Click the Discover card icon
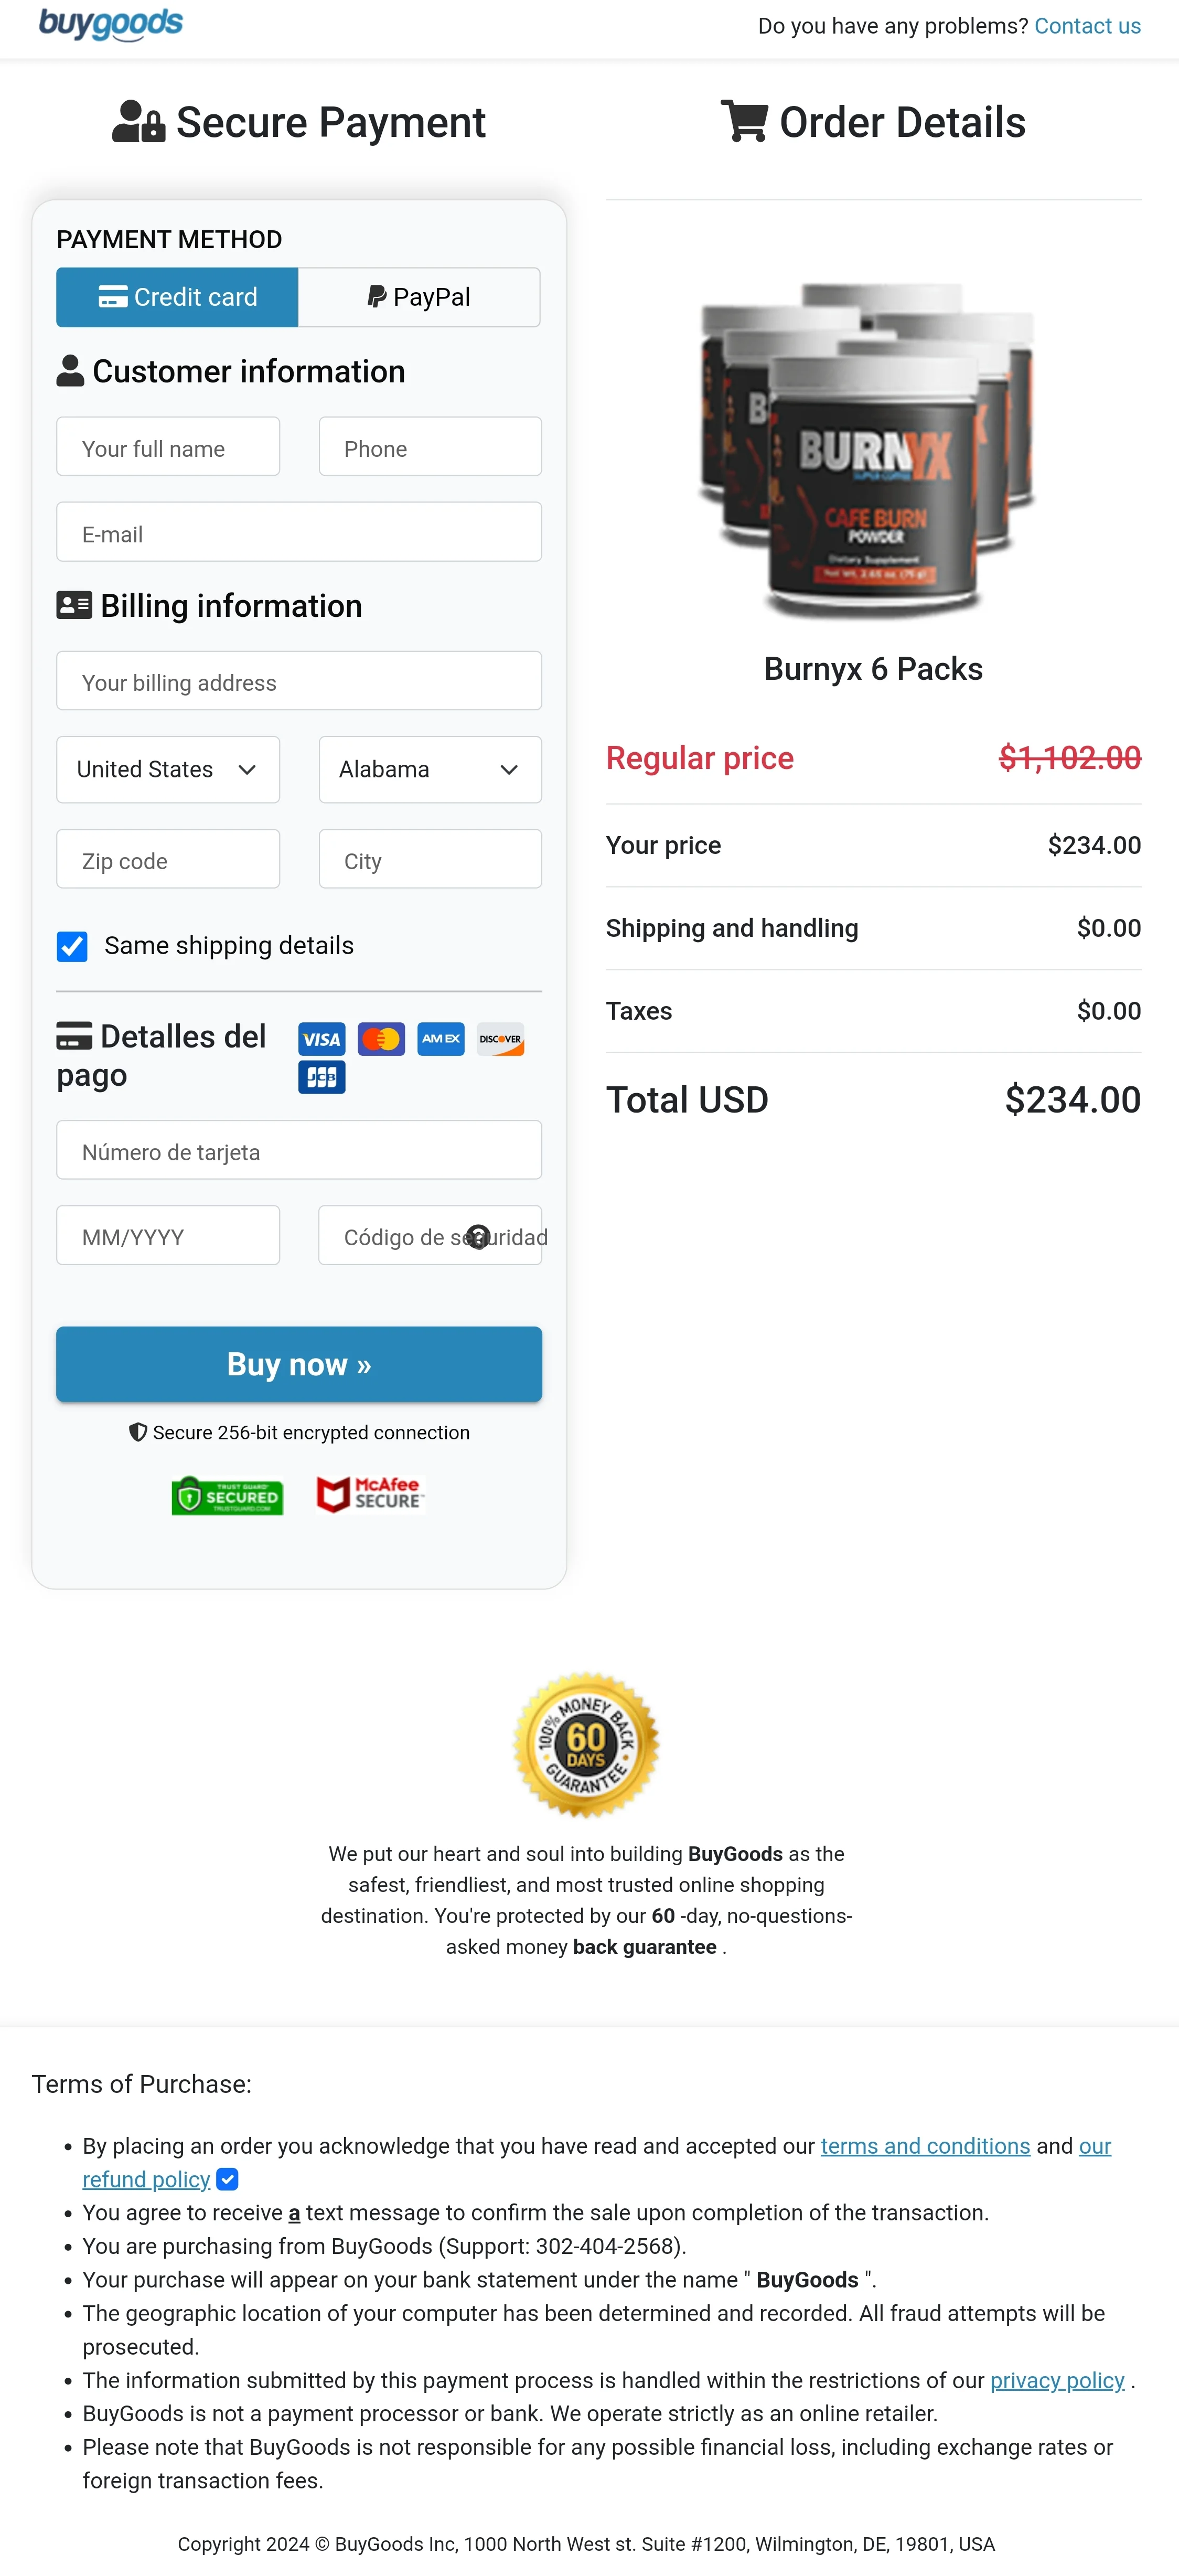1179x2576 pixels. [500, 1039]
